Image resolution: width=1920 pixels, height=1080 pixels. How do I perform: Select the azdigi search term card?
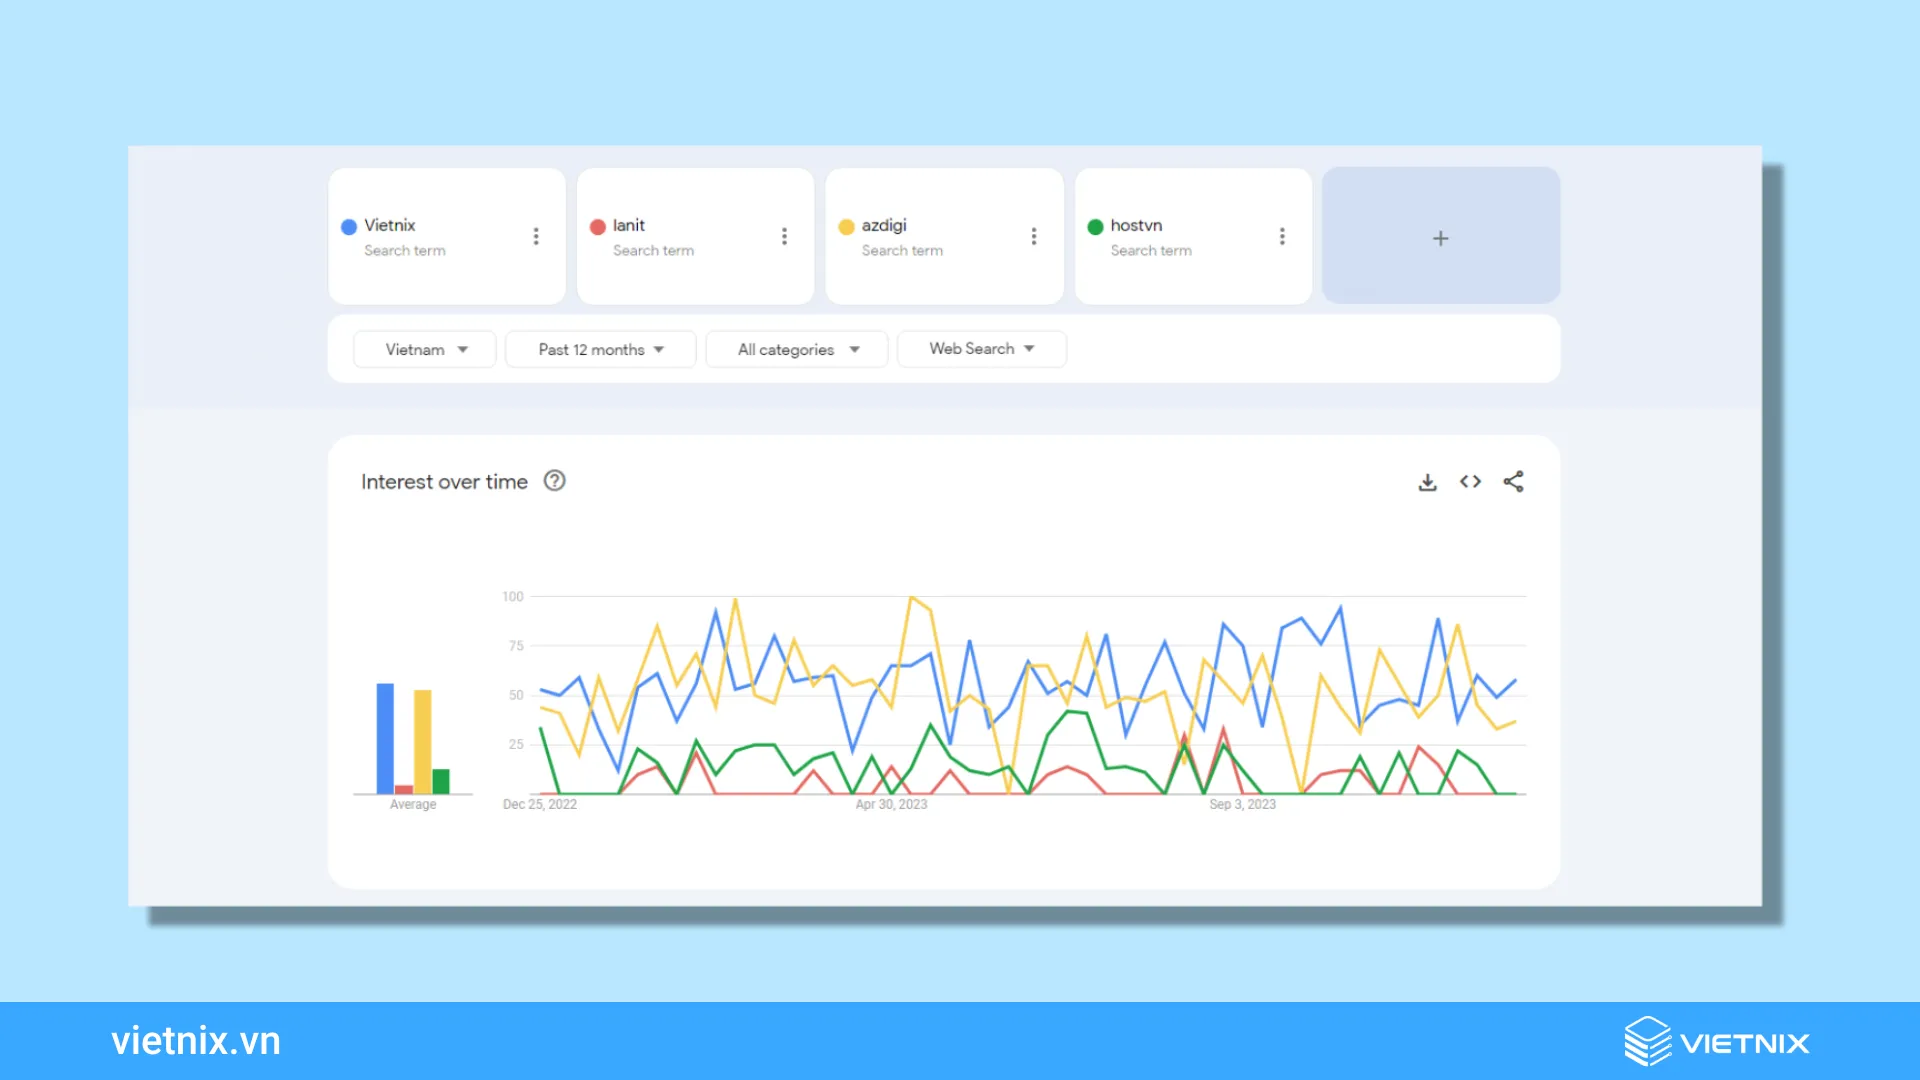pyautogui.click(x=944, y=236)
